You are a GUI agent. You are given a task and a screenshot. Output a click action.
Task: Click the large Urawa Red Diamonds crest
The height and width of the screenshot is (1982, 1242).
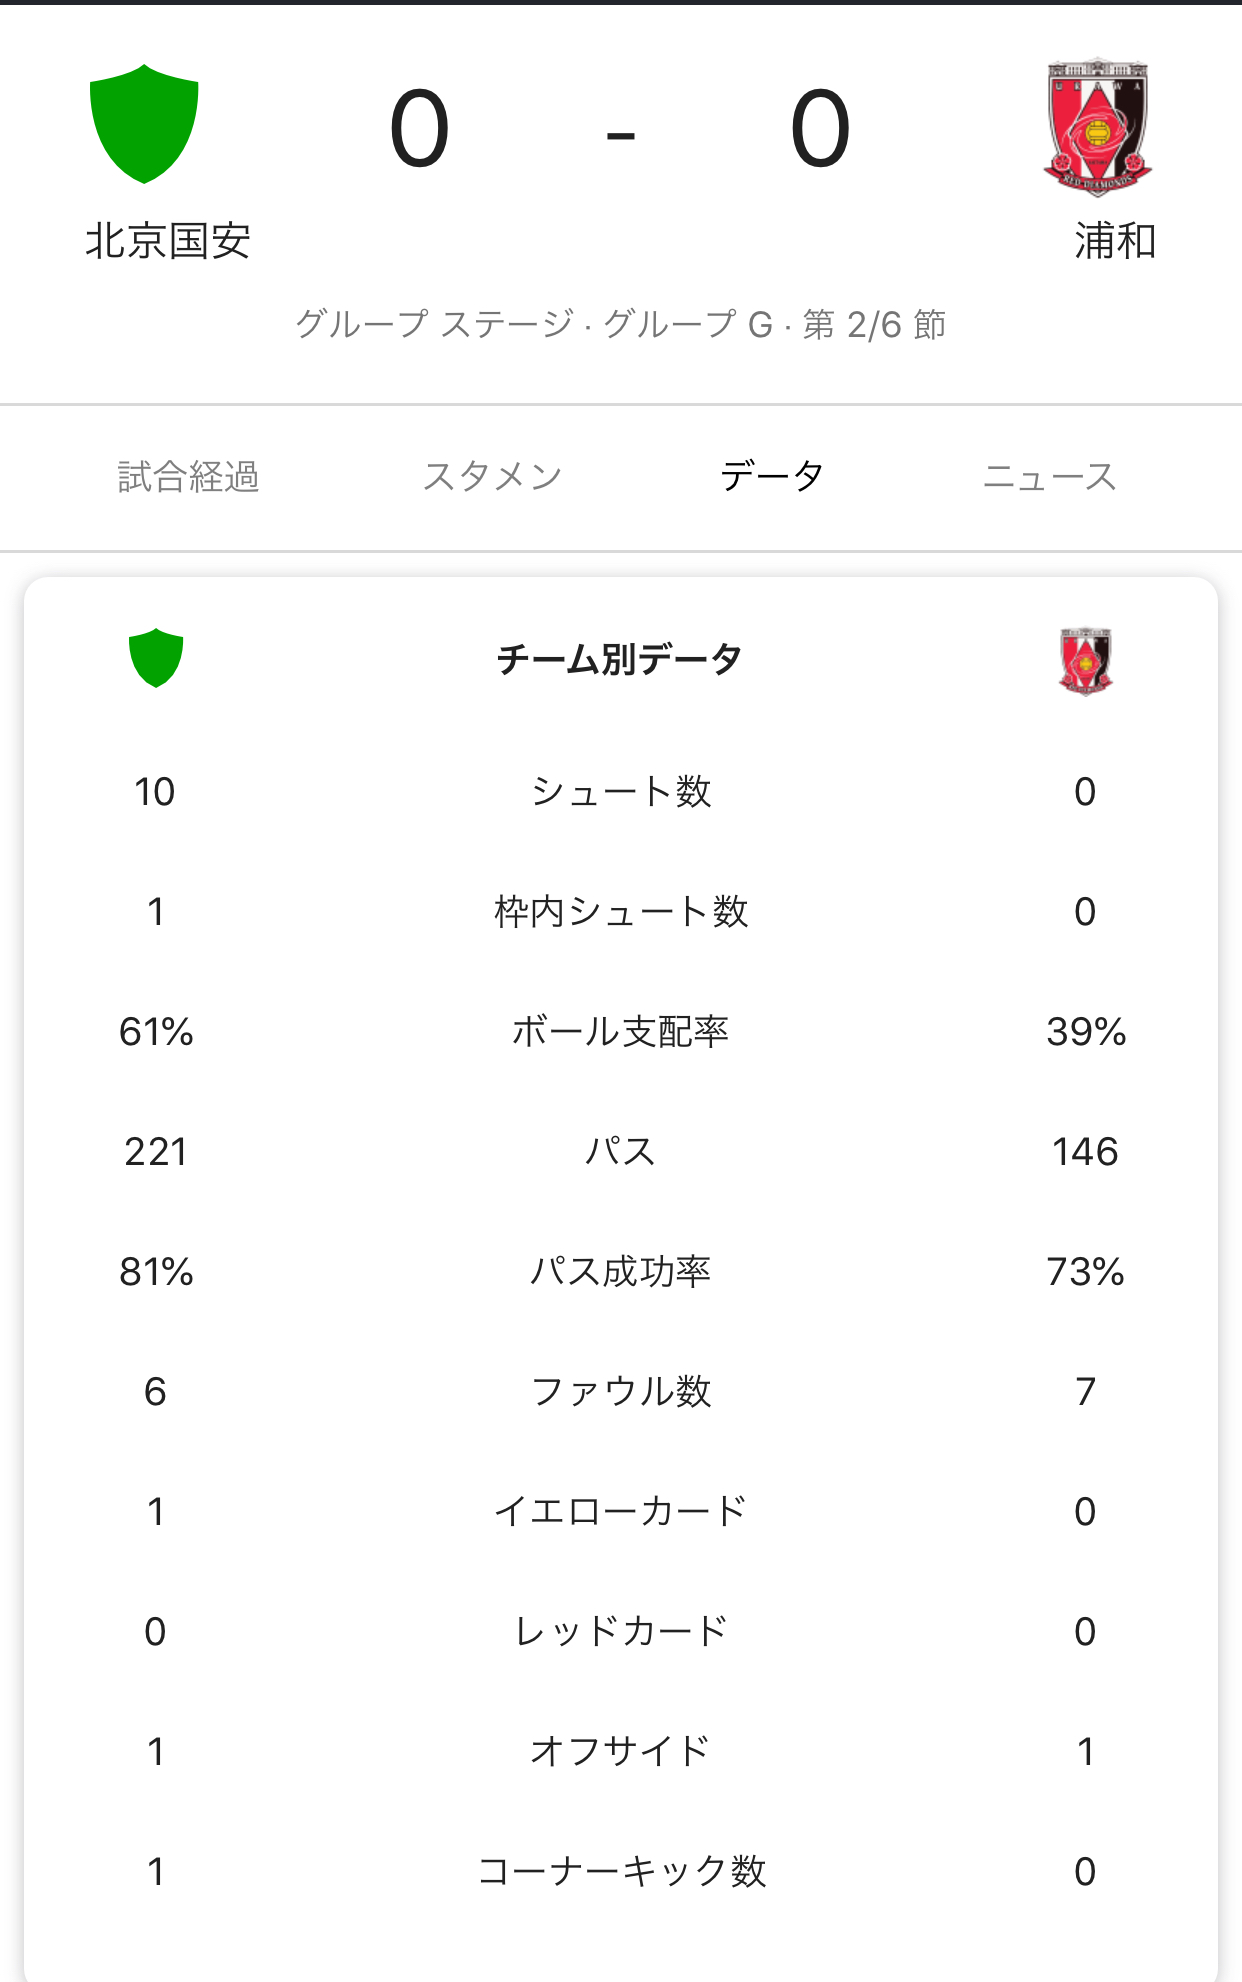click(1097, 126)
